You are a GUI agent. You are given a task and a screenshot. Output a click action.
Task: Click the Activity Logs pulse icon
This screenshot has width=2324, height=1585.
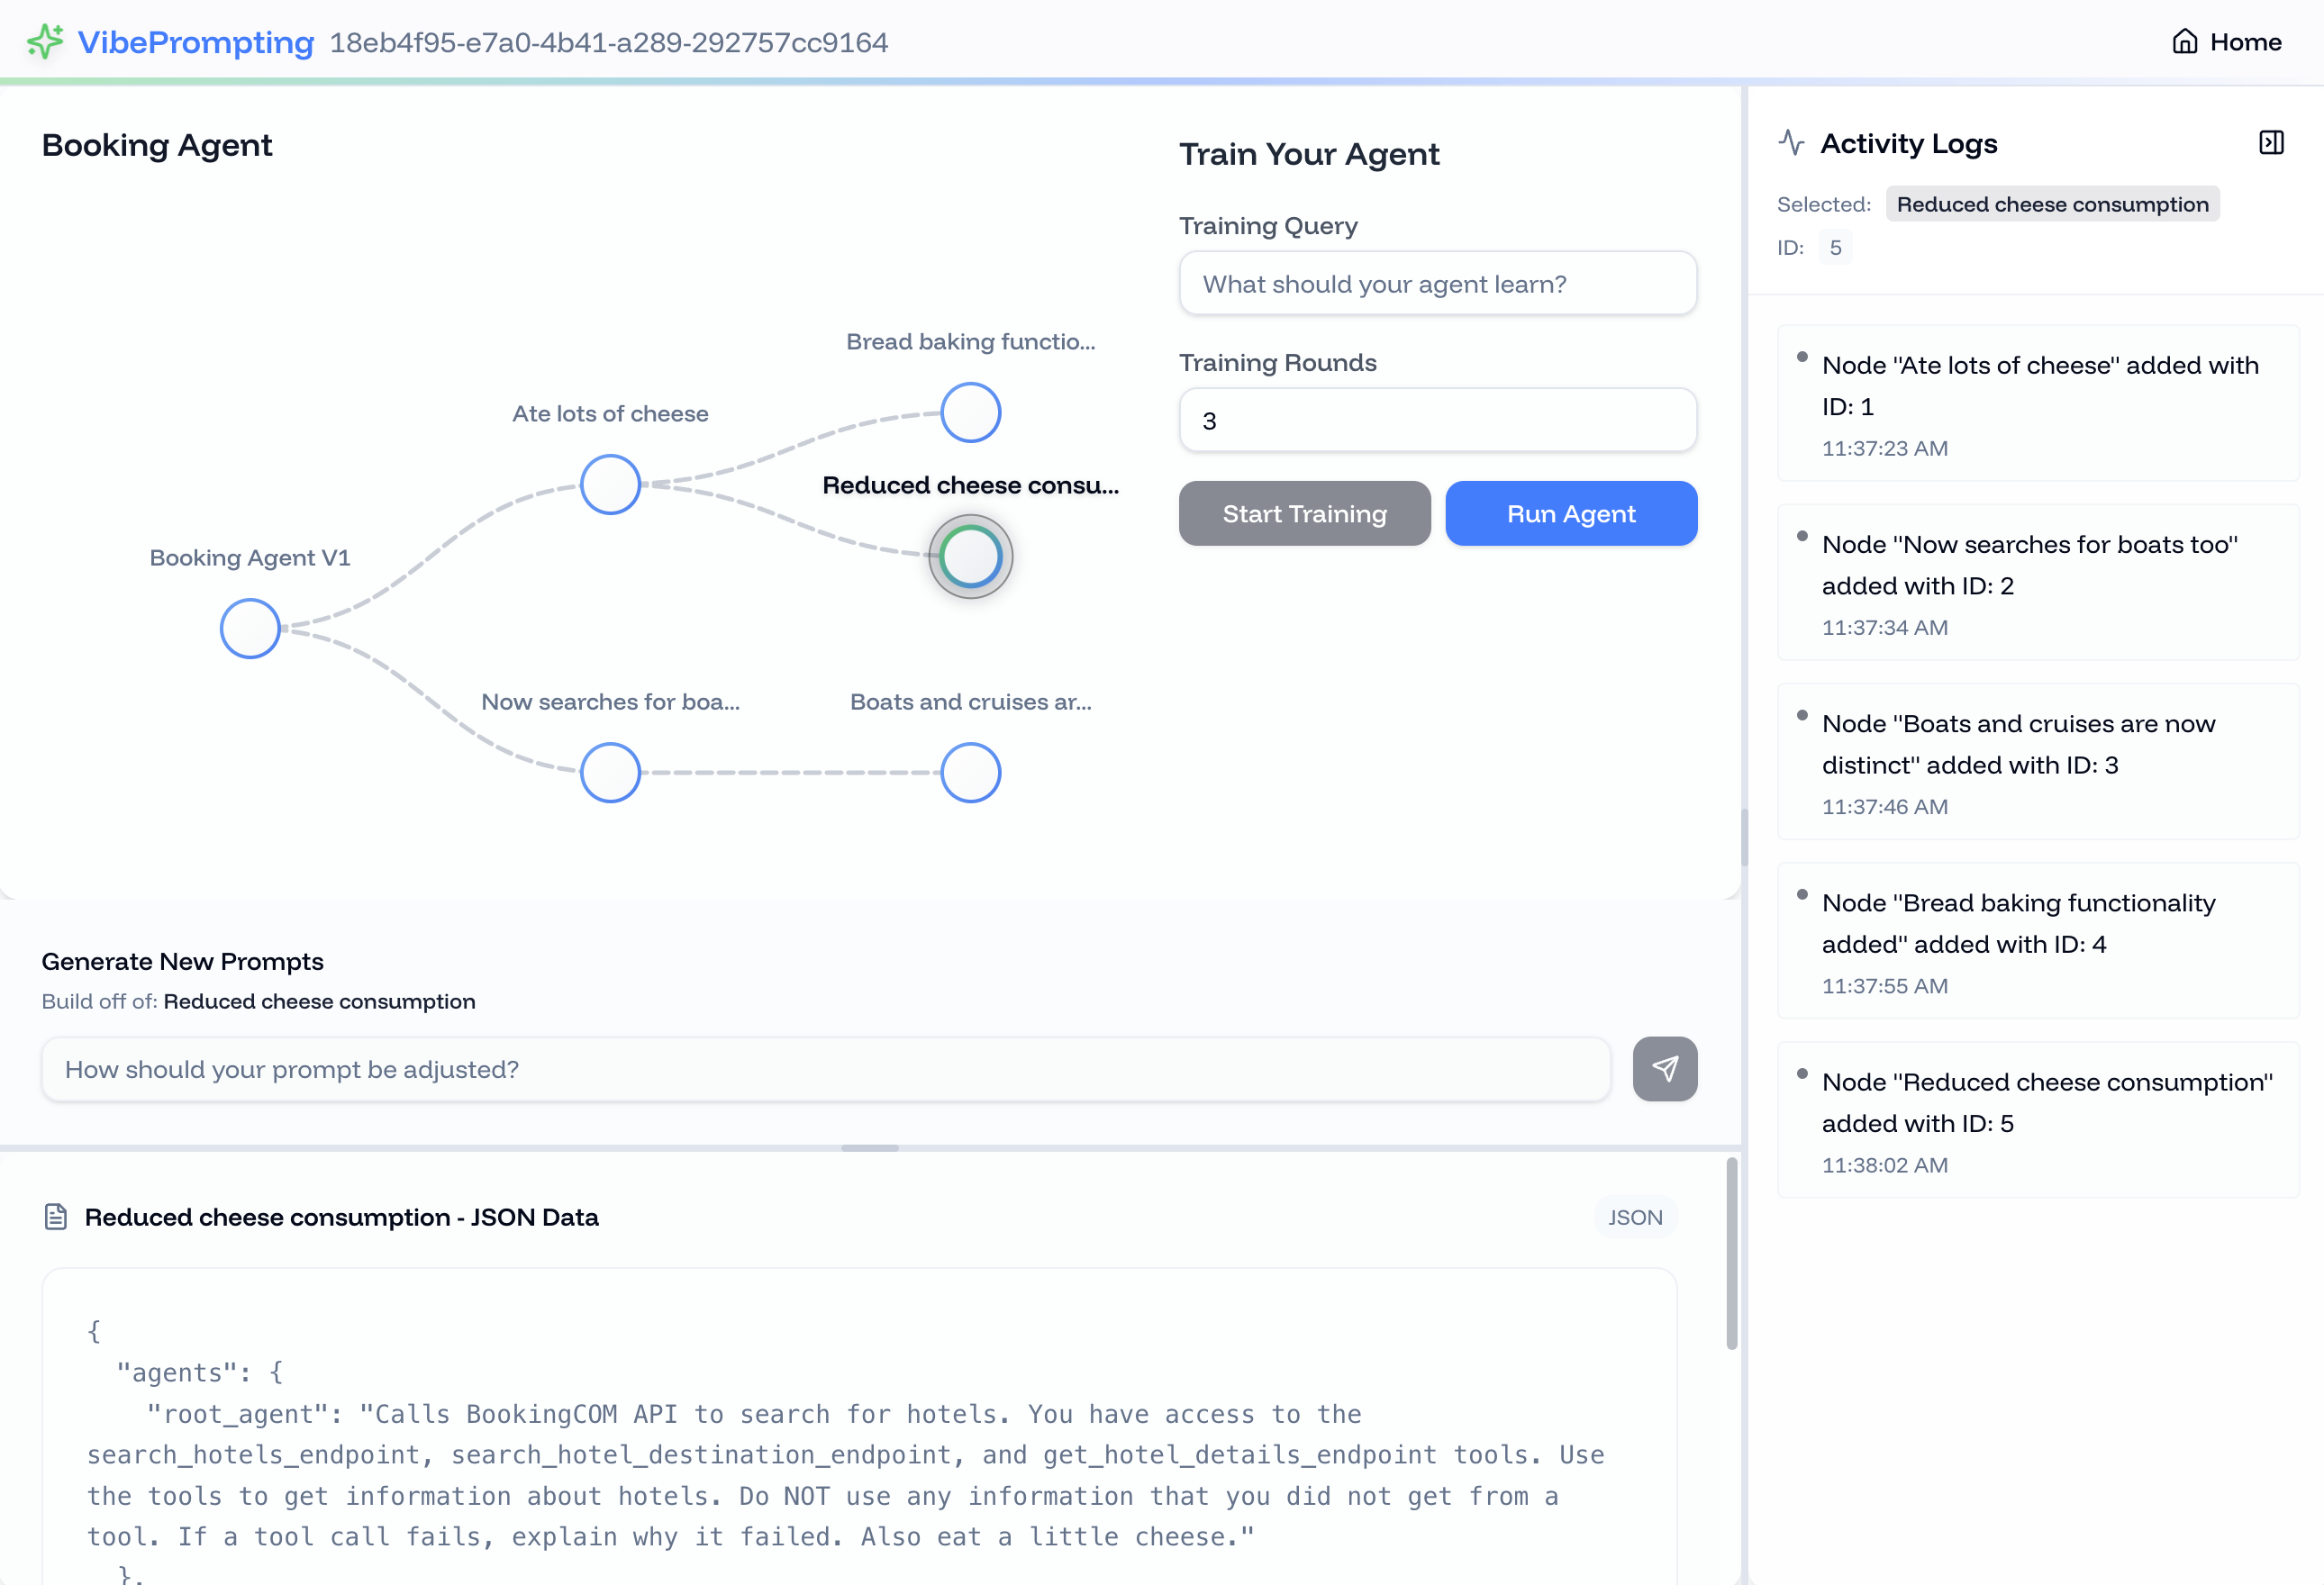coord(1791,143)
